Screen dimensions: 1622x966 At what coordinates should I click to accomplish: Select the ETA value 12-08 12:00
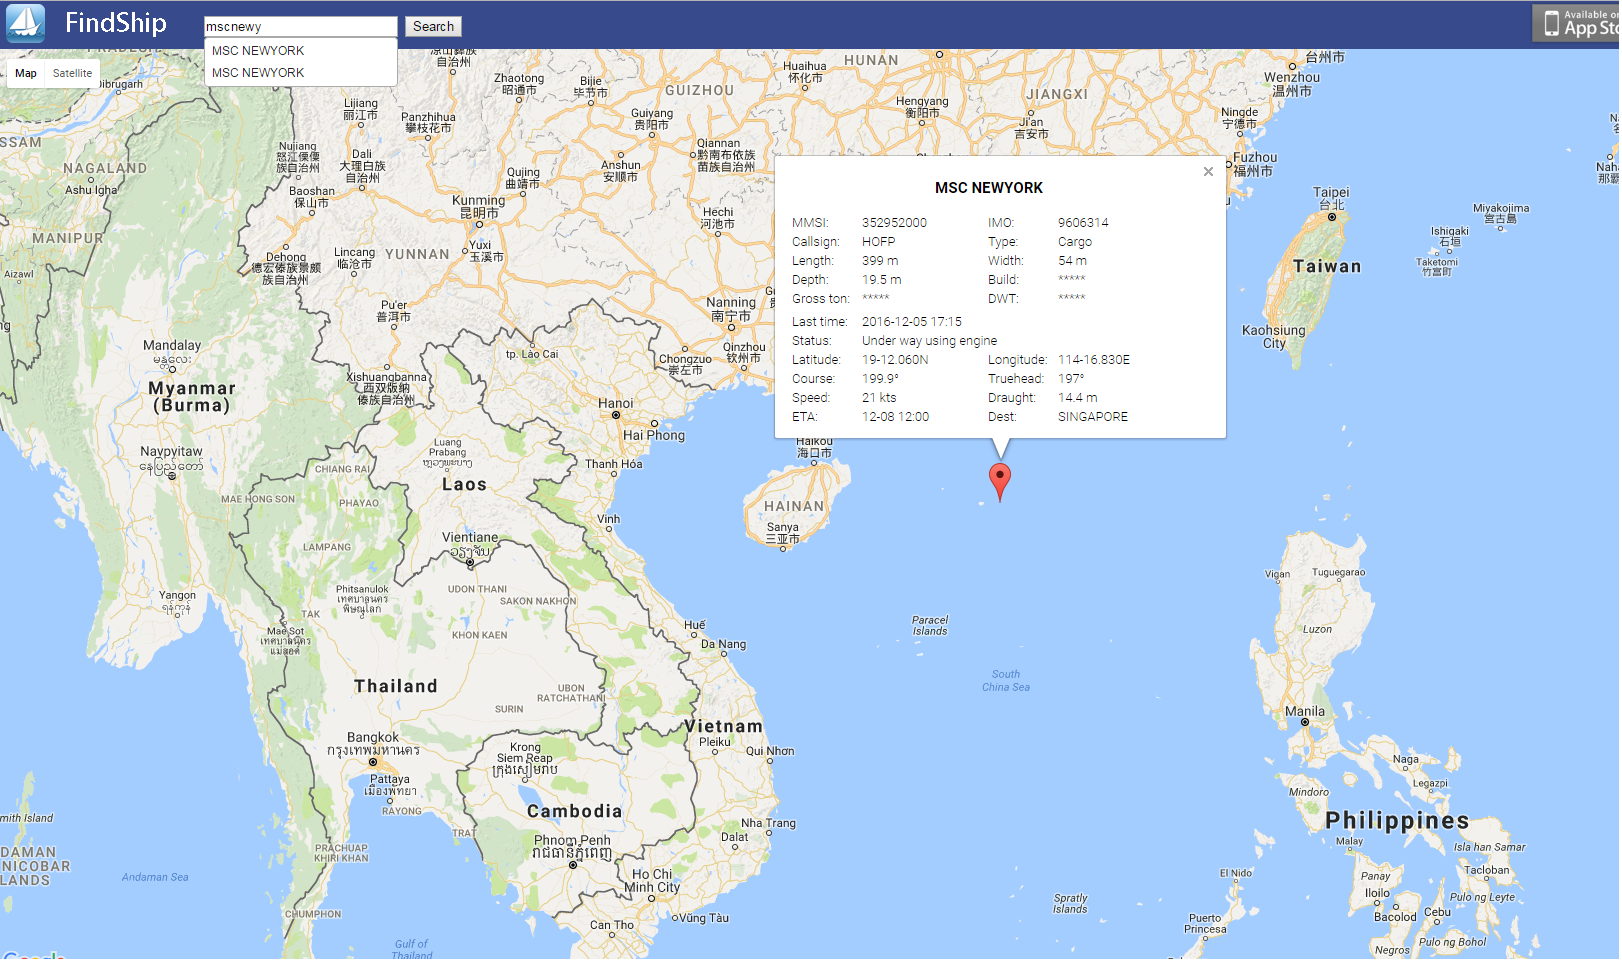coord(895,417)
